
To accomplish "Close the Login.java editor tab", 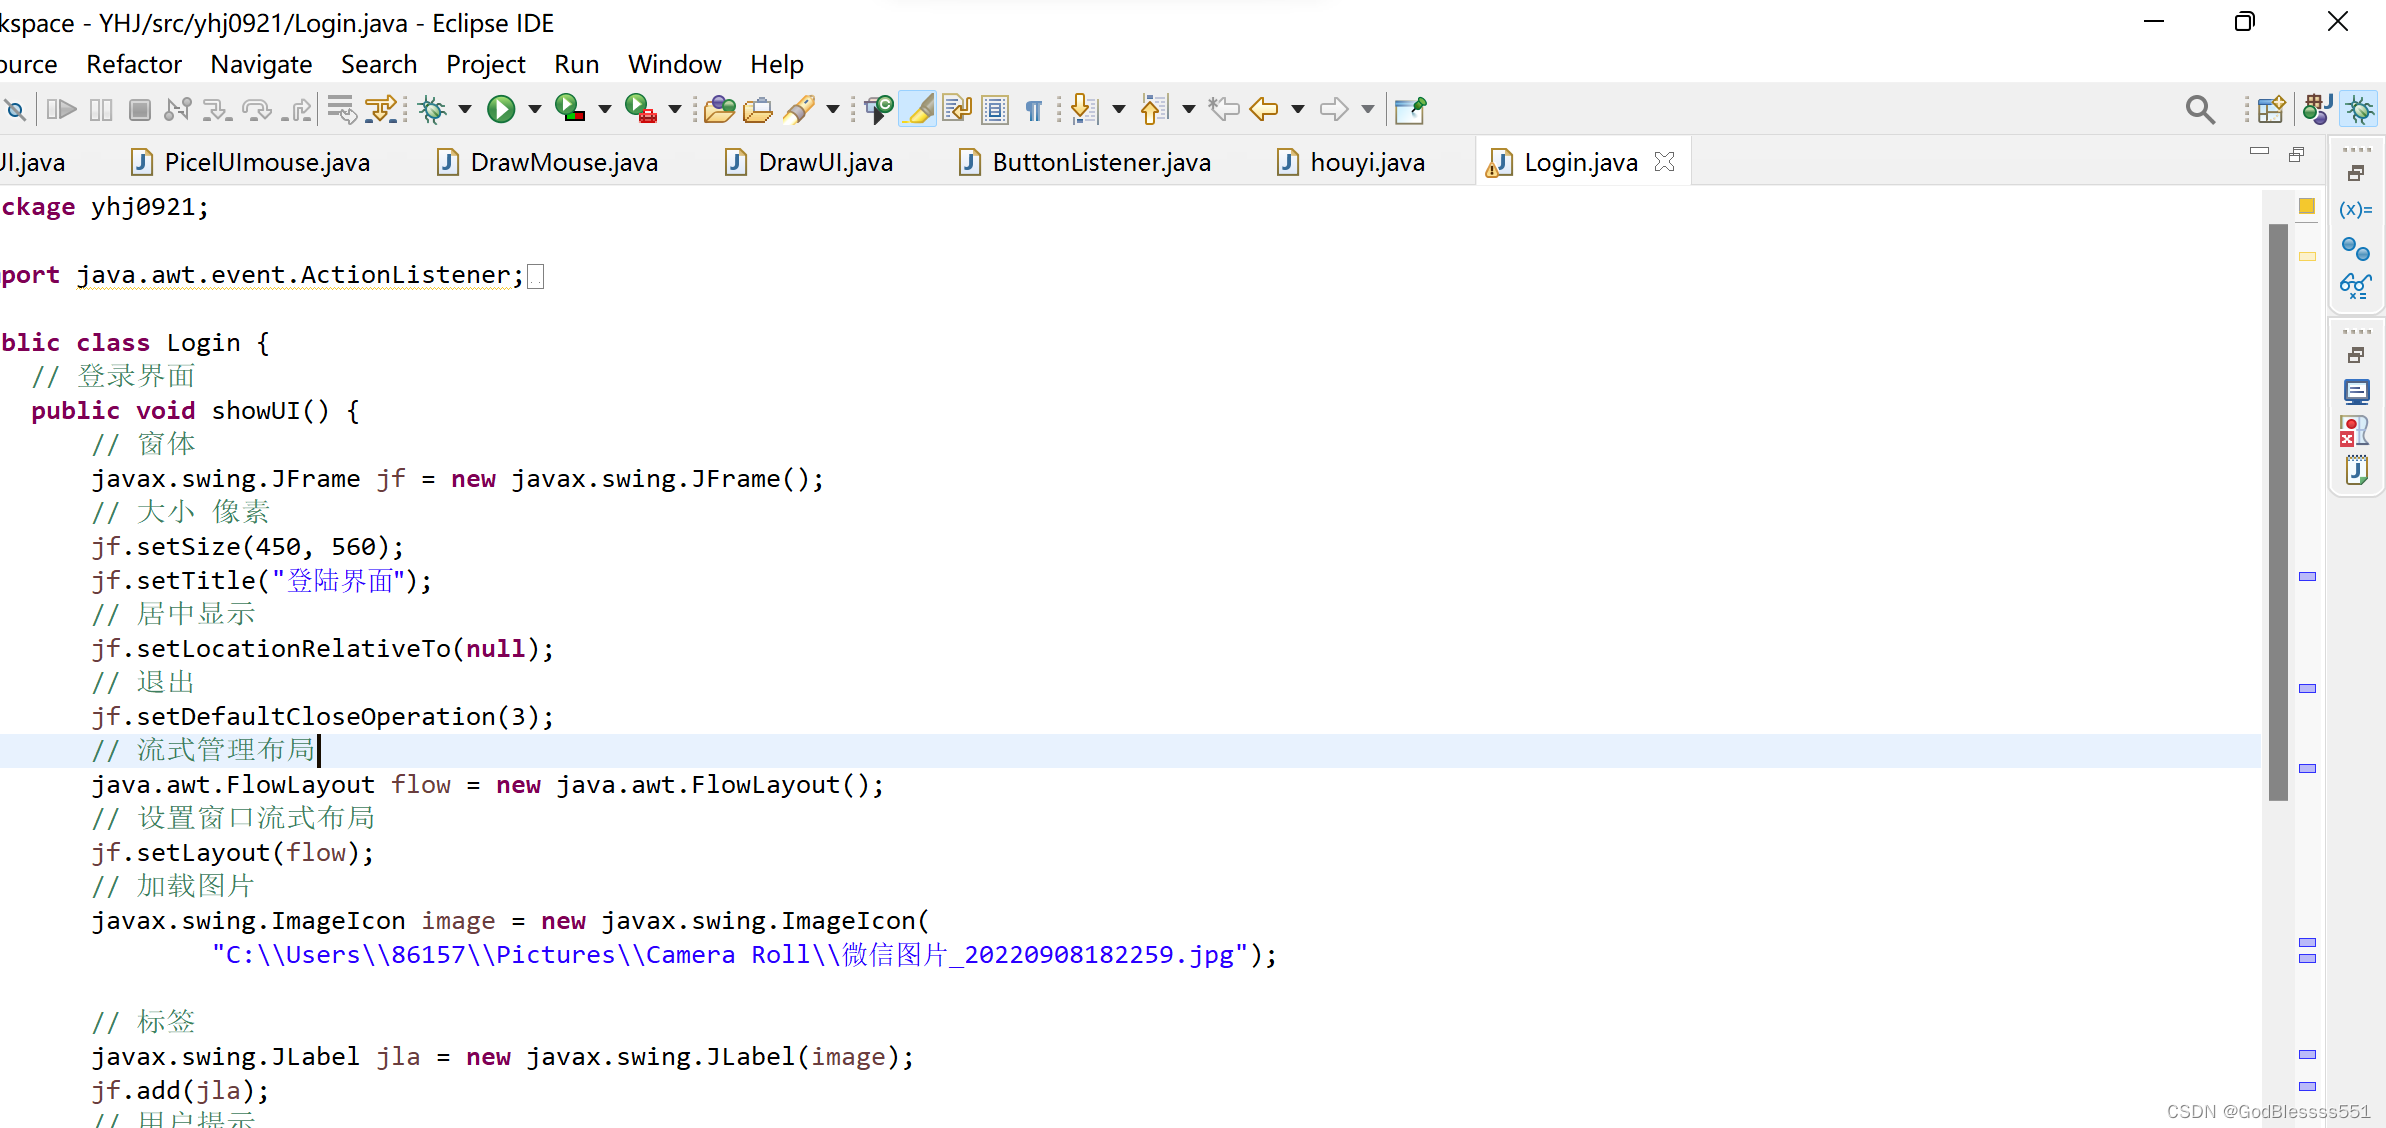I will tap(1664, 162).
